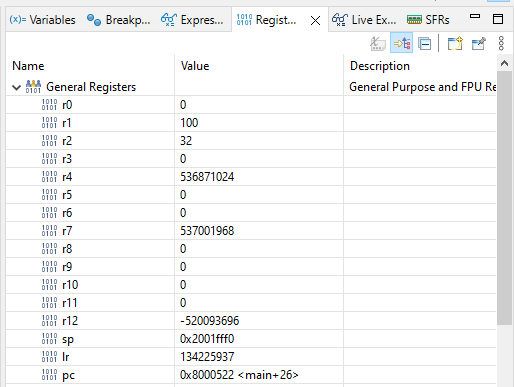This screenshot has width=514, height=387.
Task: Click the r7 value 537001968
Action: [x=207, y=231]
